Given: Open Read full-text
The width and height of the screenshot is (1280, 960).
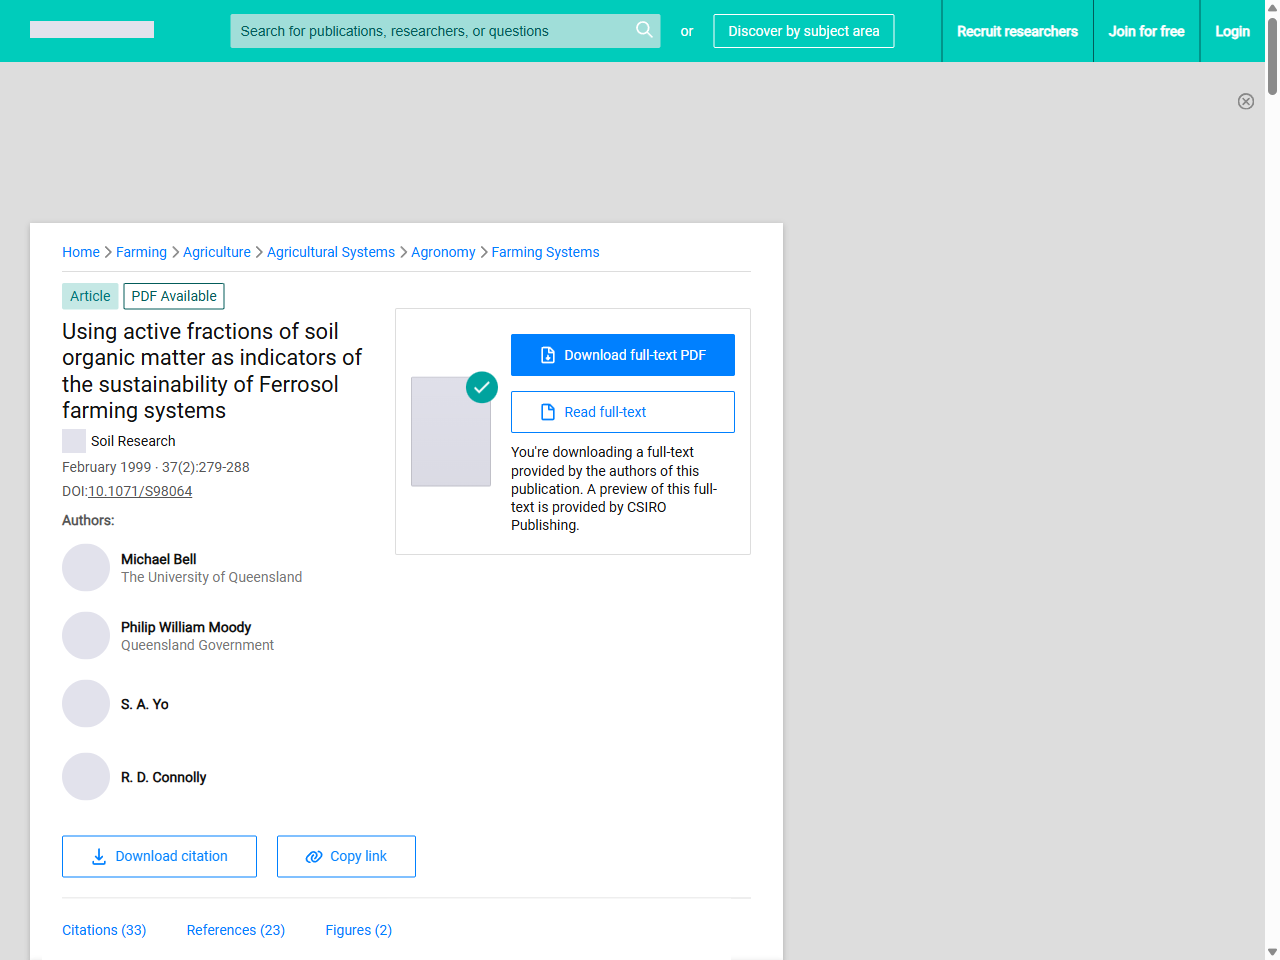Looking at the screenshot, I should point(622,412).
